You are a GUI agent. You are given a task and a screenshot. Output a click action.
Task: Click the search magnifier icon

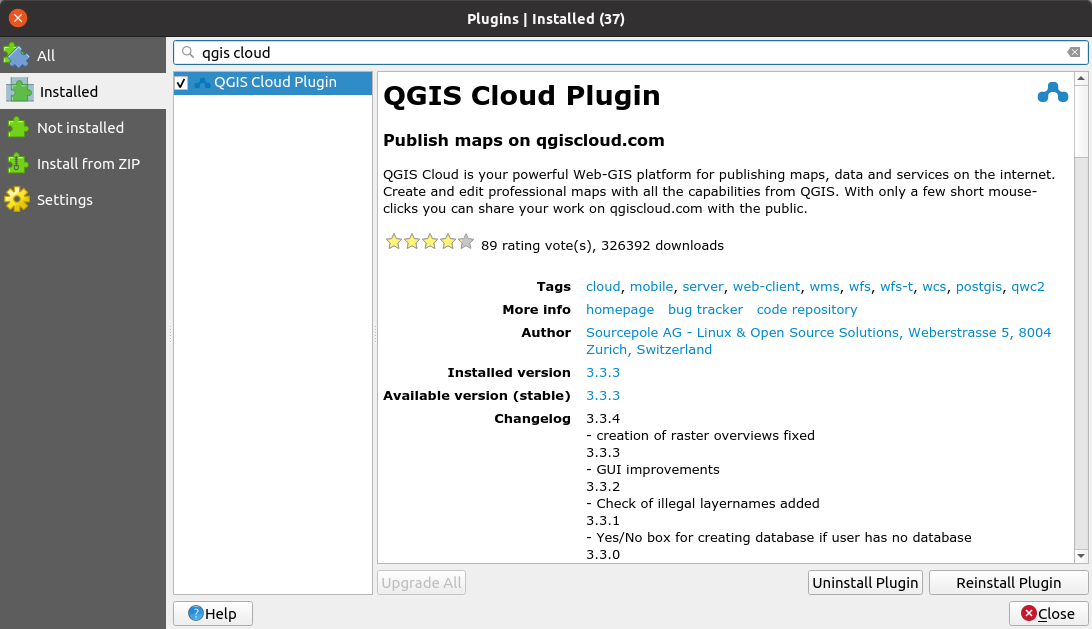(188, 52)
